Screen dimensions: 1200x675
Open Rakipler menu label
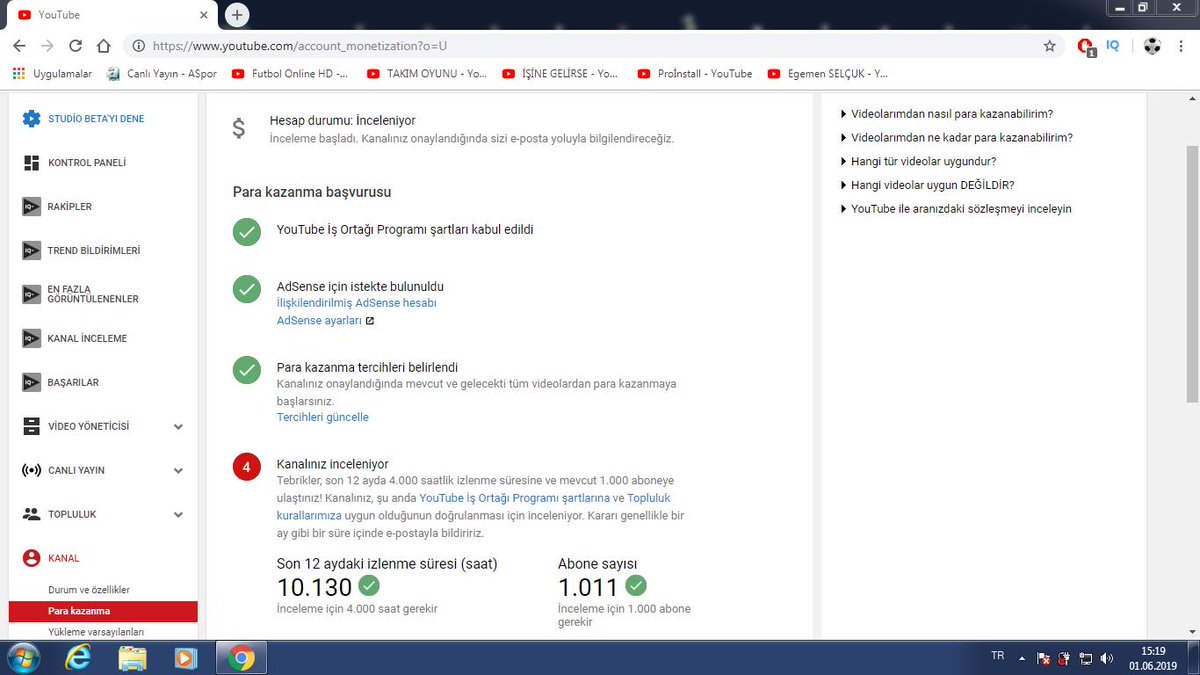click(x=70, y=207)
